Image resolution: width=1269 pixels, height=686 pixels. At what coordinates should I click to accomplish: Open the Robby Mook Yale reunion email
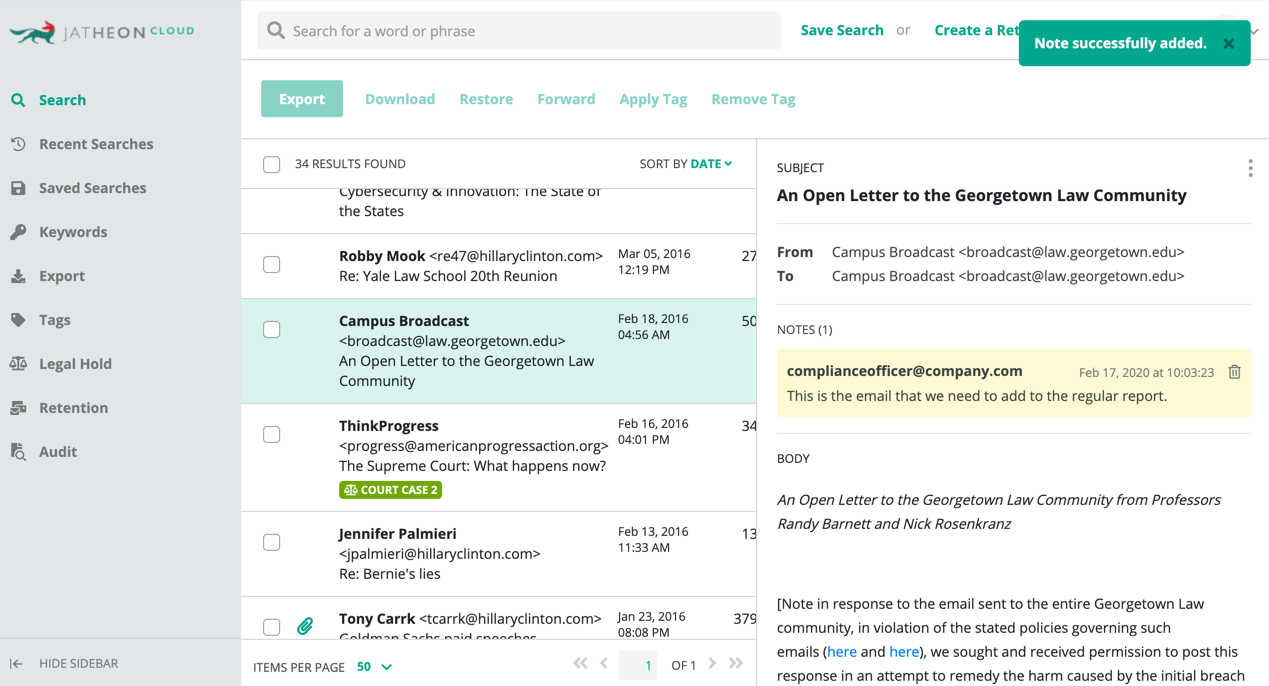point(498,266)
